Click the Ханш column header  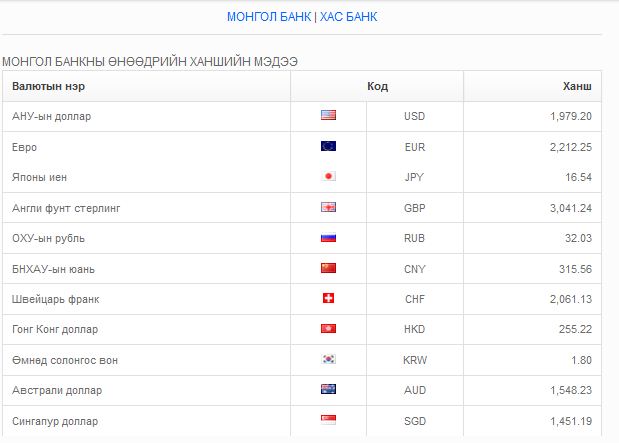(577, 86)
